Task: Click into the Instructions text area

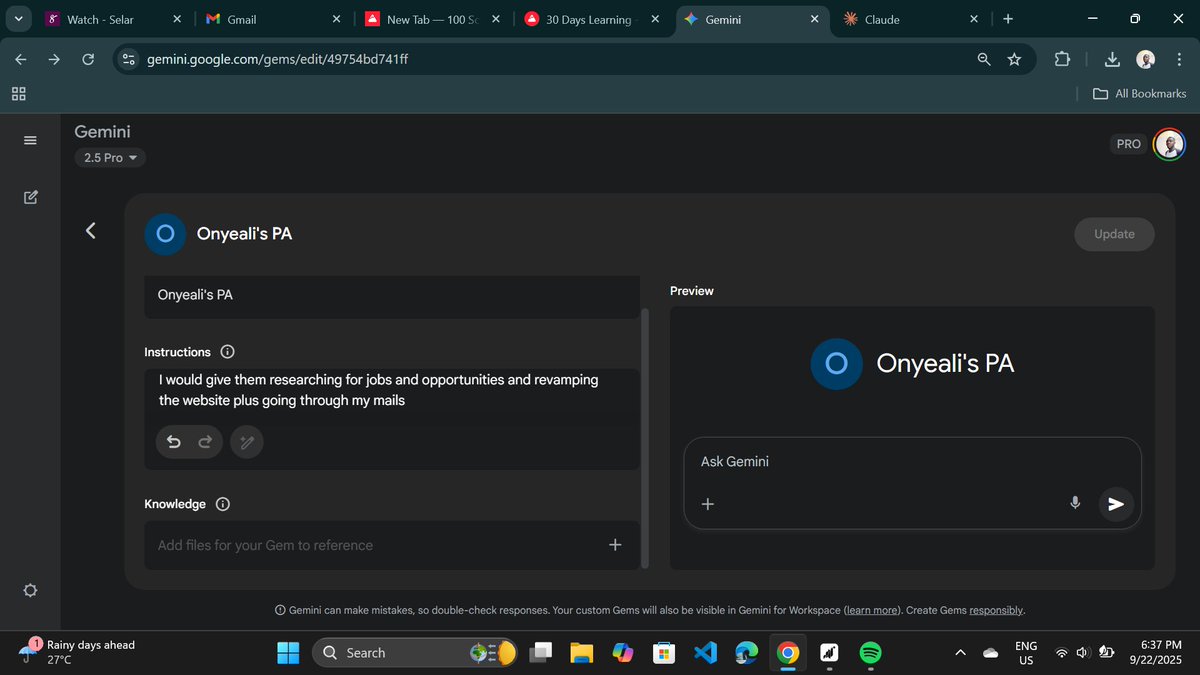Action: point(392,391)
